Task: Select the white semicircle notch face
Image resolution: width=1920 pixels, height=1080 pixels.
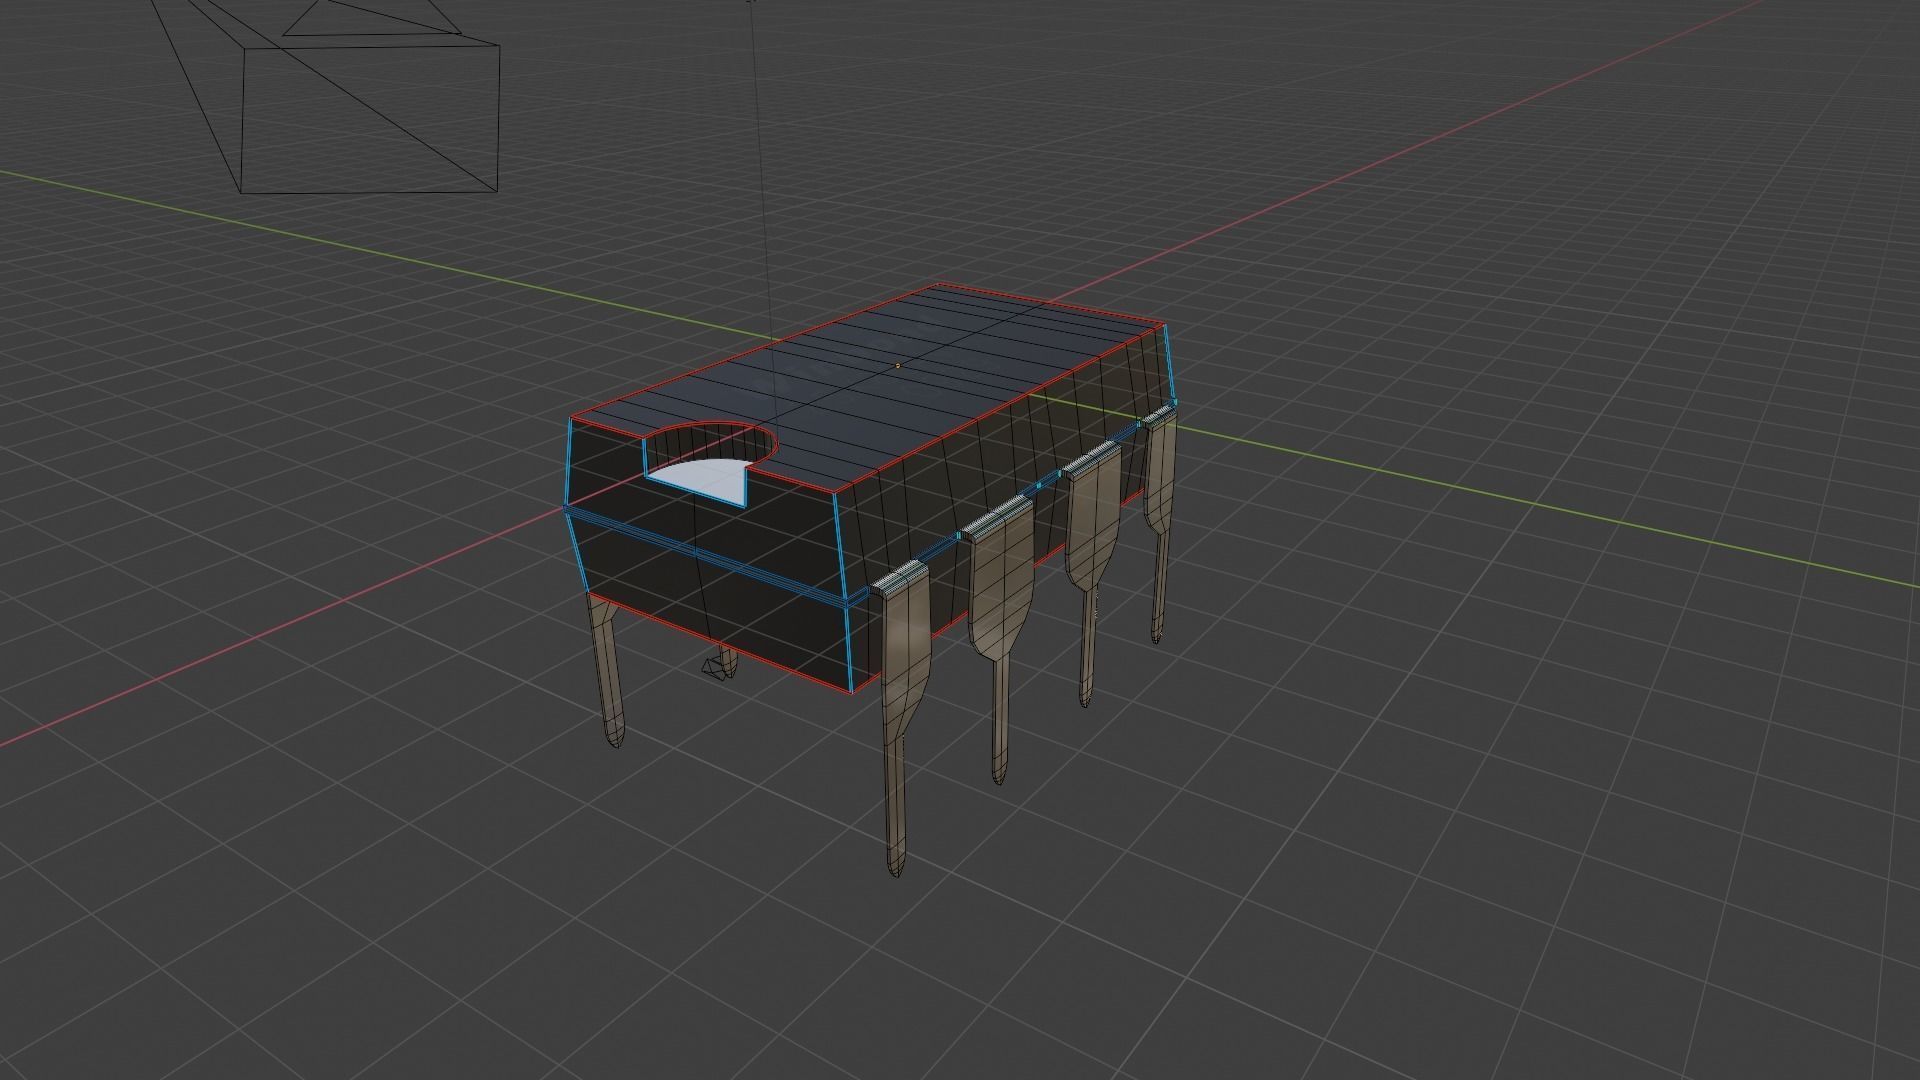Action: coord(708,482)
